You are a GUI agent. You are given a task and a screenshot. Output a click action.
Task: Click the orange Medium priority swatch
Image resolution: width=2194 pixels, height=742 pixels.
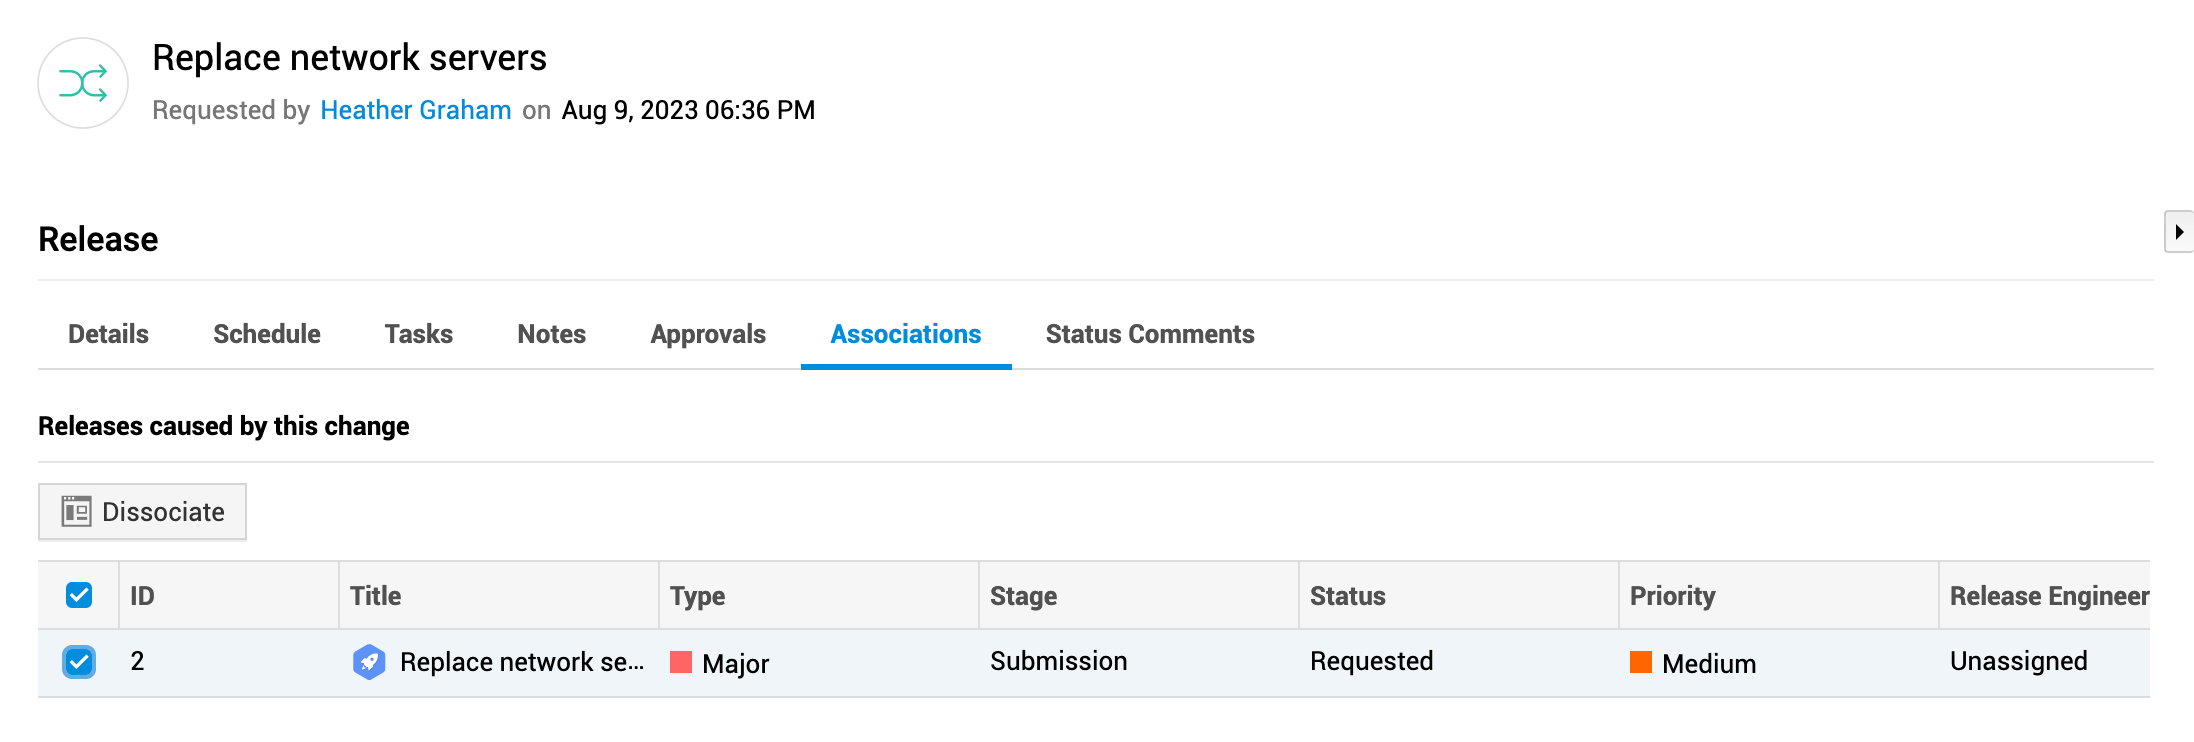[1641, 662]
